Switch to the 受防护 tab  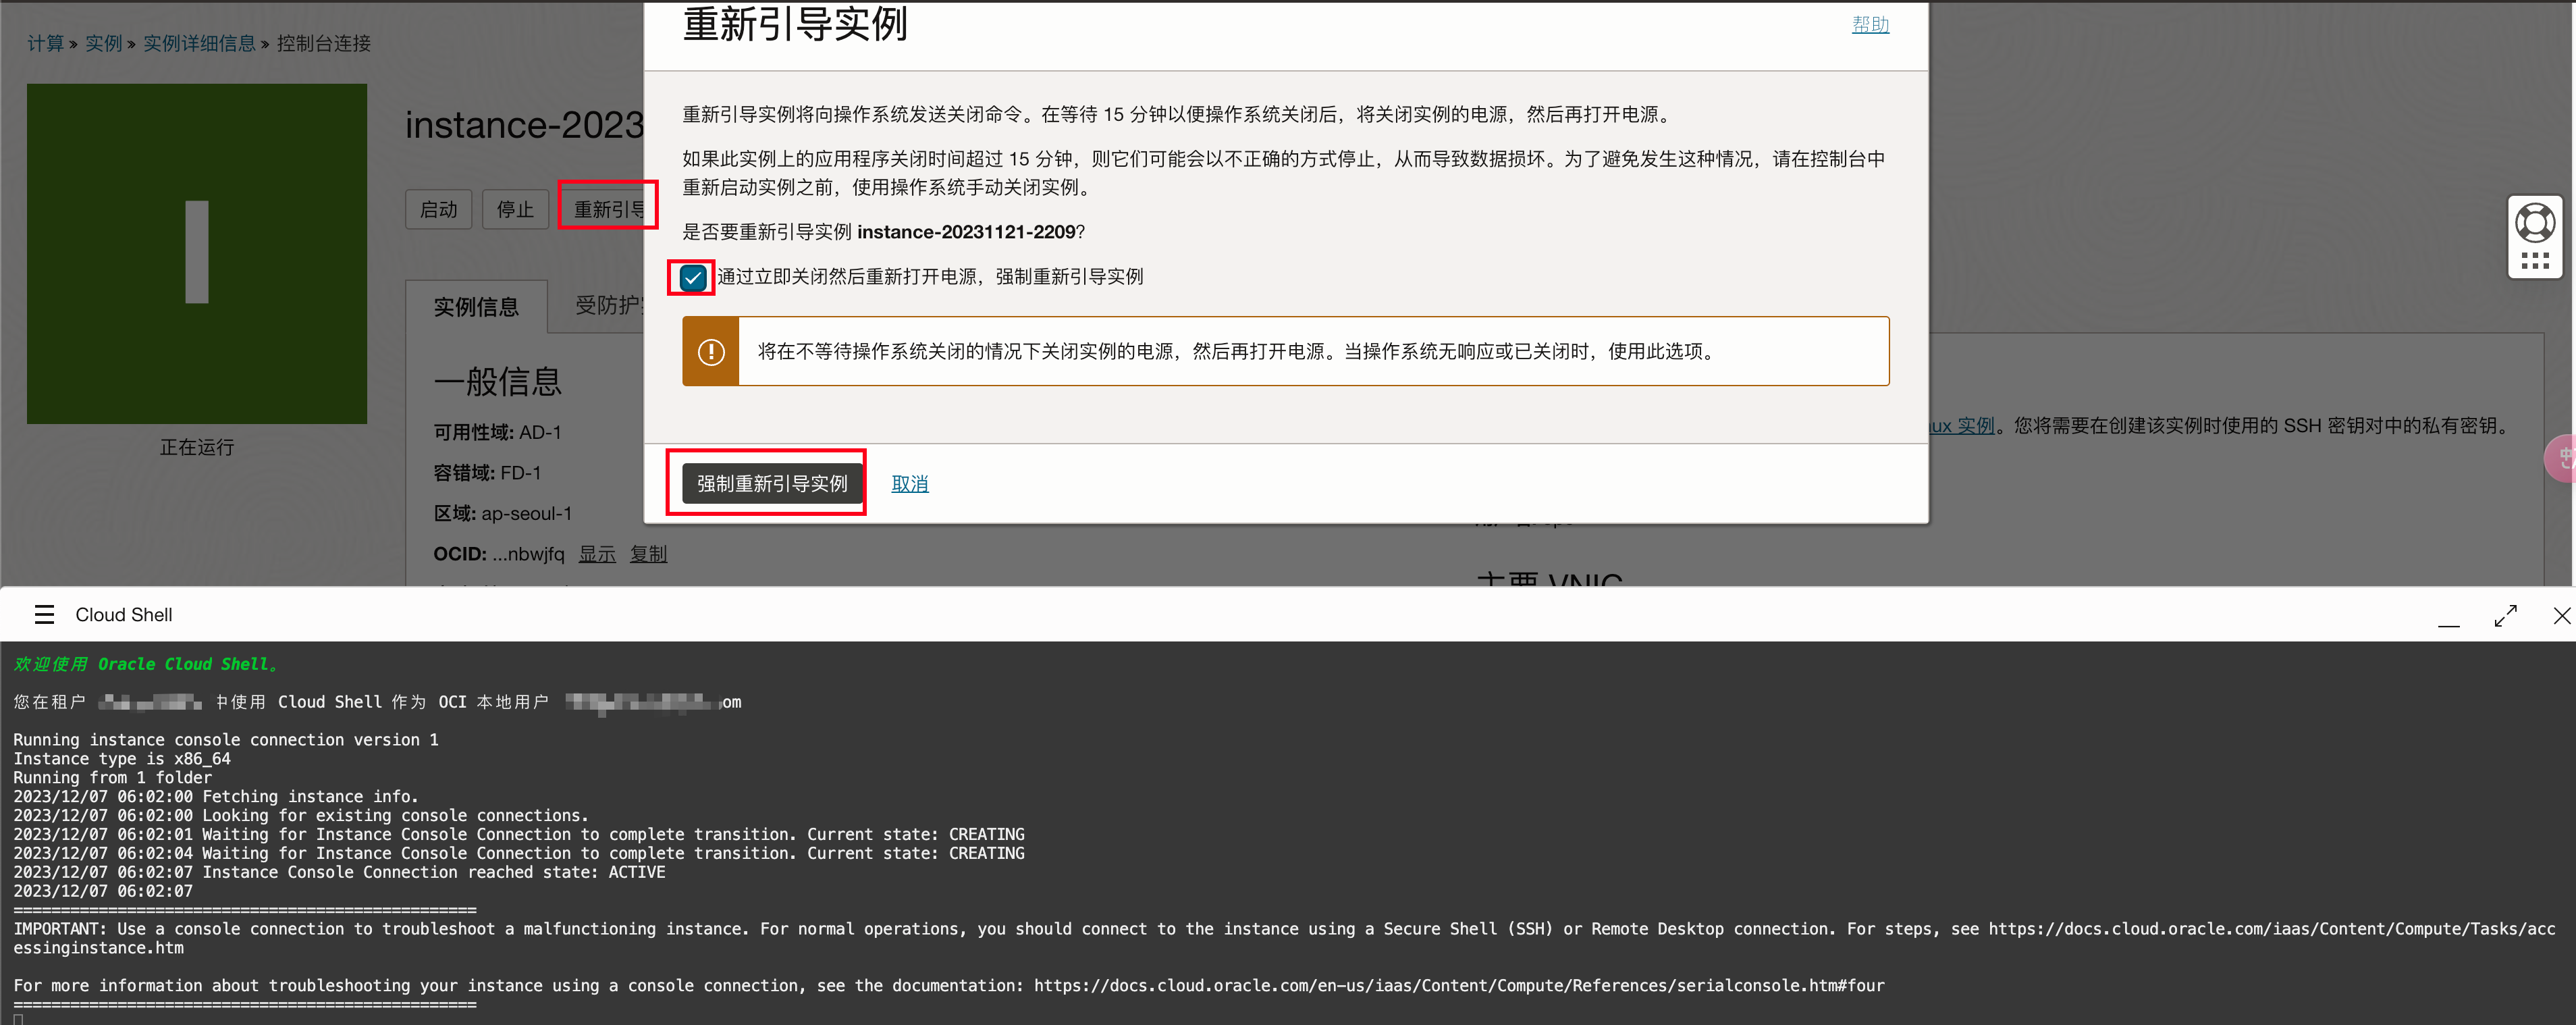(x=607, y=305)
